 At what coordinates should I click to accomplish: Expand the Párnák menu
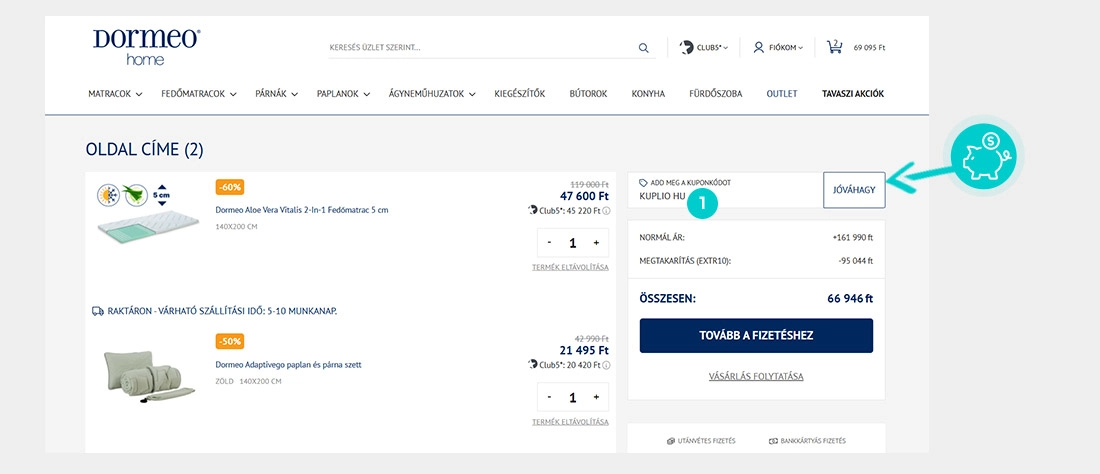(x=276, y=93)
